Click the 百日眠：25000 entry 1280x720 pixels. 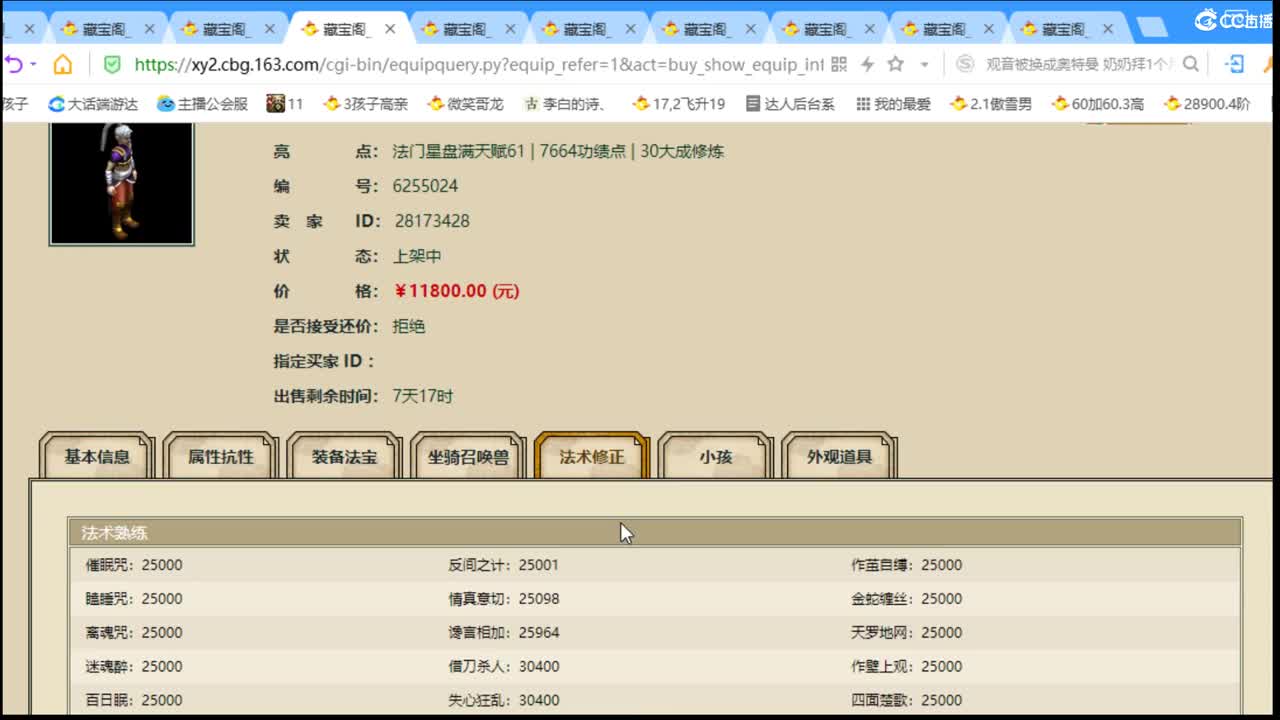[134, 701]
